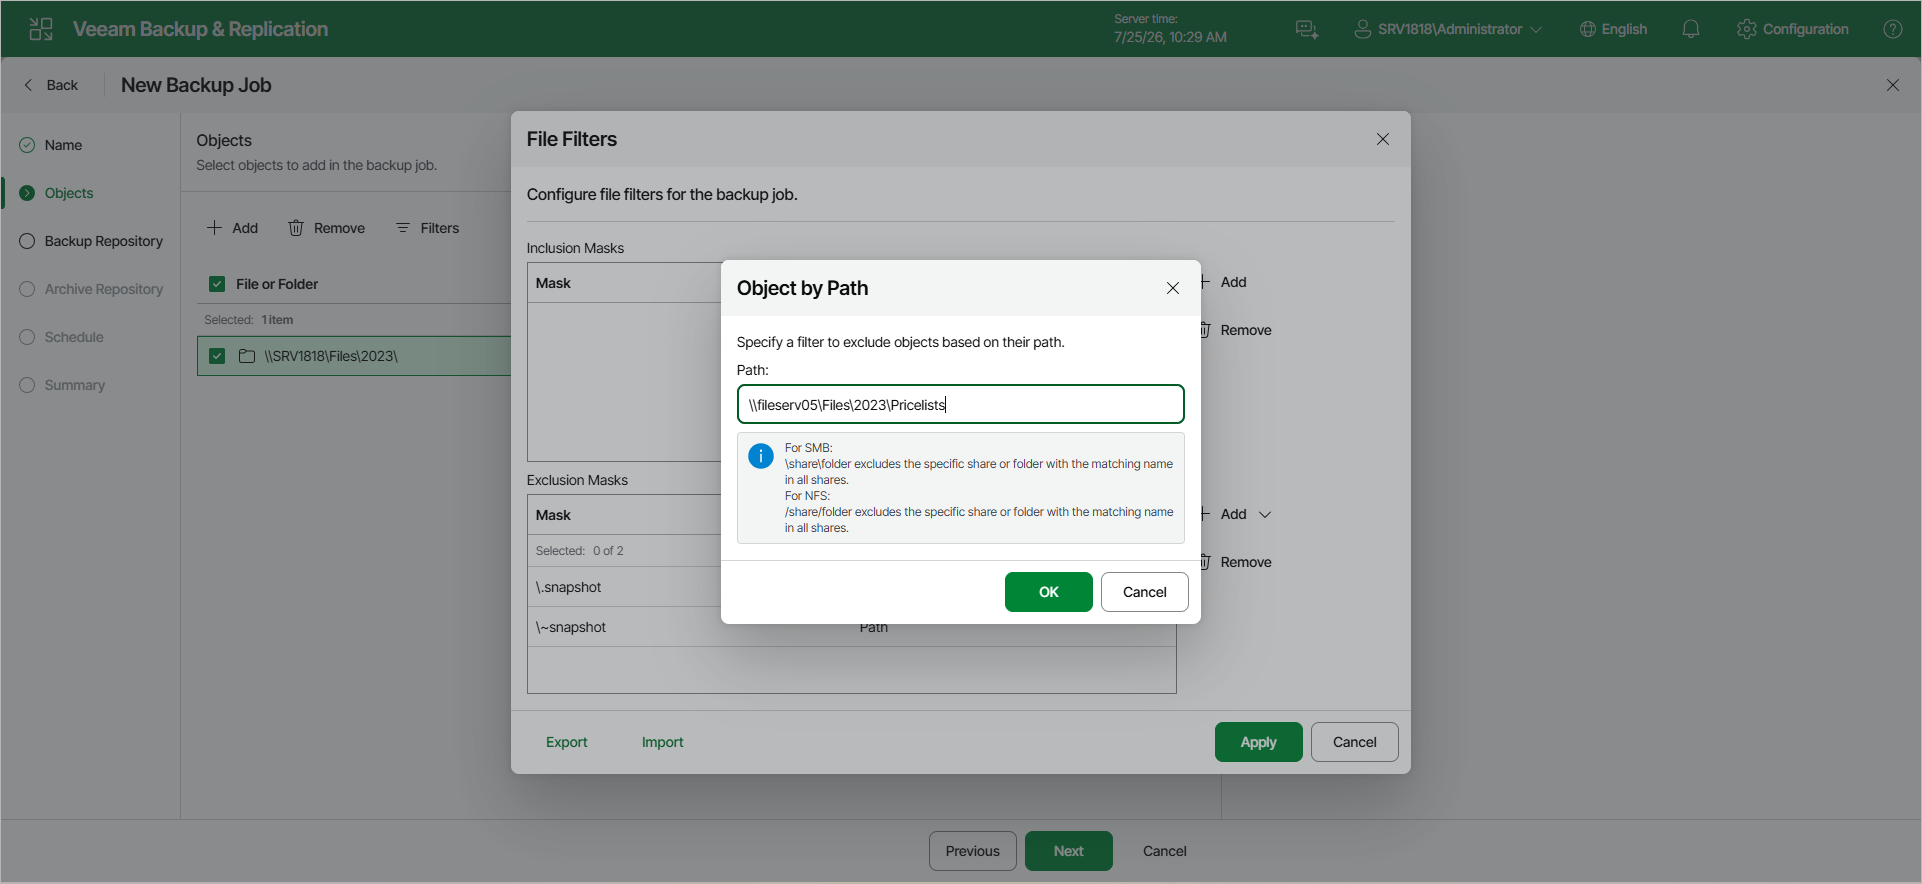Select the \~snapshot exclusion mask row
This screenshot has height=884, width=1922.
tap(851, 627)
